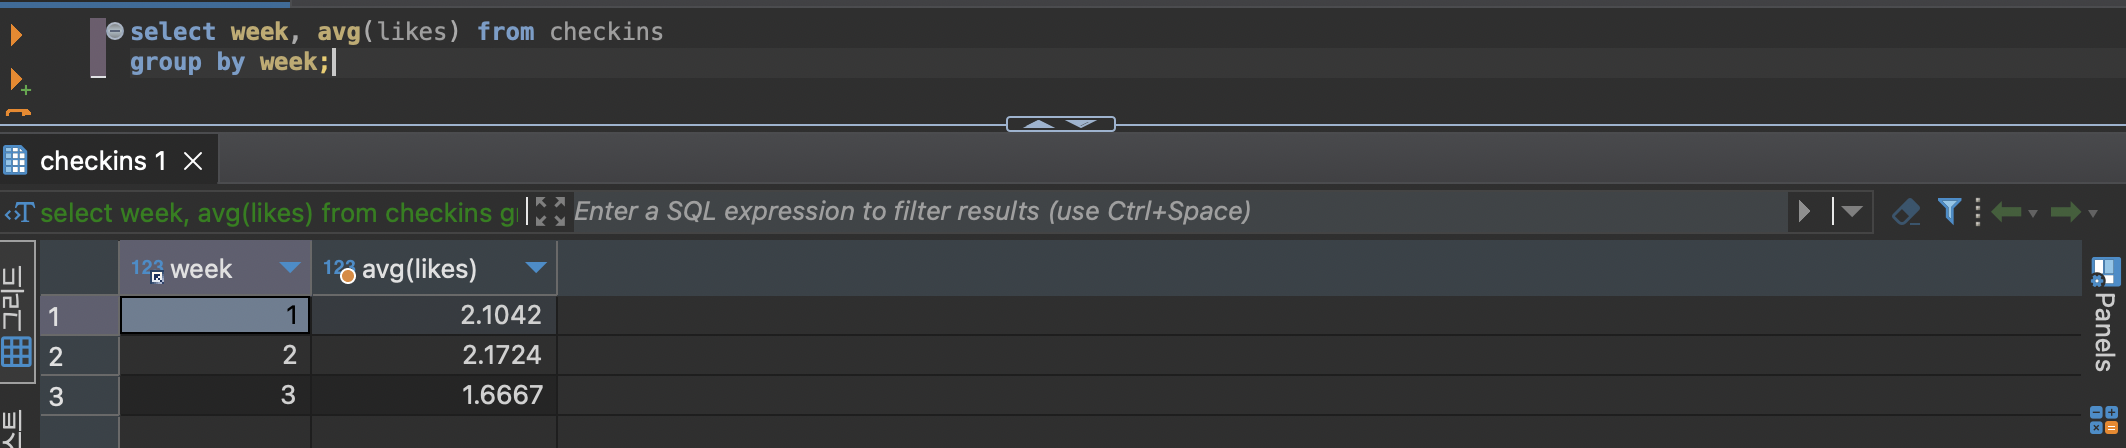Image resolution: width=2126 pixels, height=448 pixels.
Task: Switch to grid view mode
Action: [x=17, y=352]
